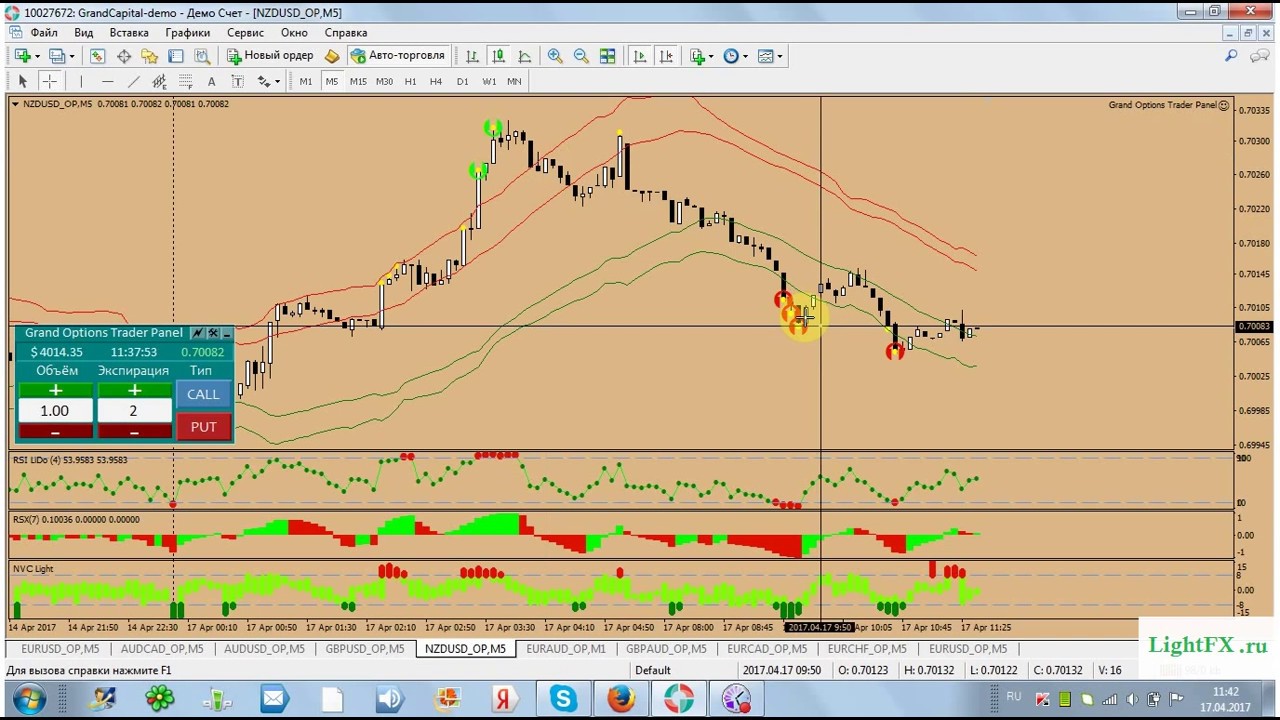
Task: Switch to GBPUSD_OP,M5 chart tab
Action: point(365,649)
